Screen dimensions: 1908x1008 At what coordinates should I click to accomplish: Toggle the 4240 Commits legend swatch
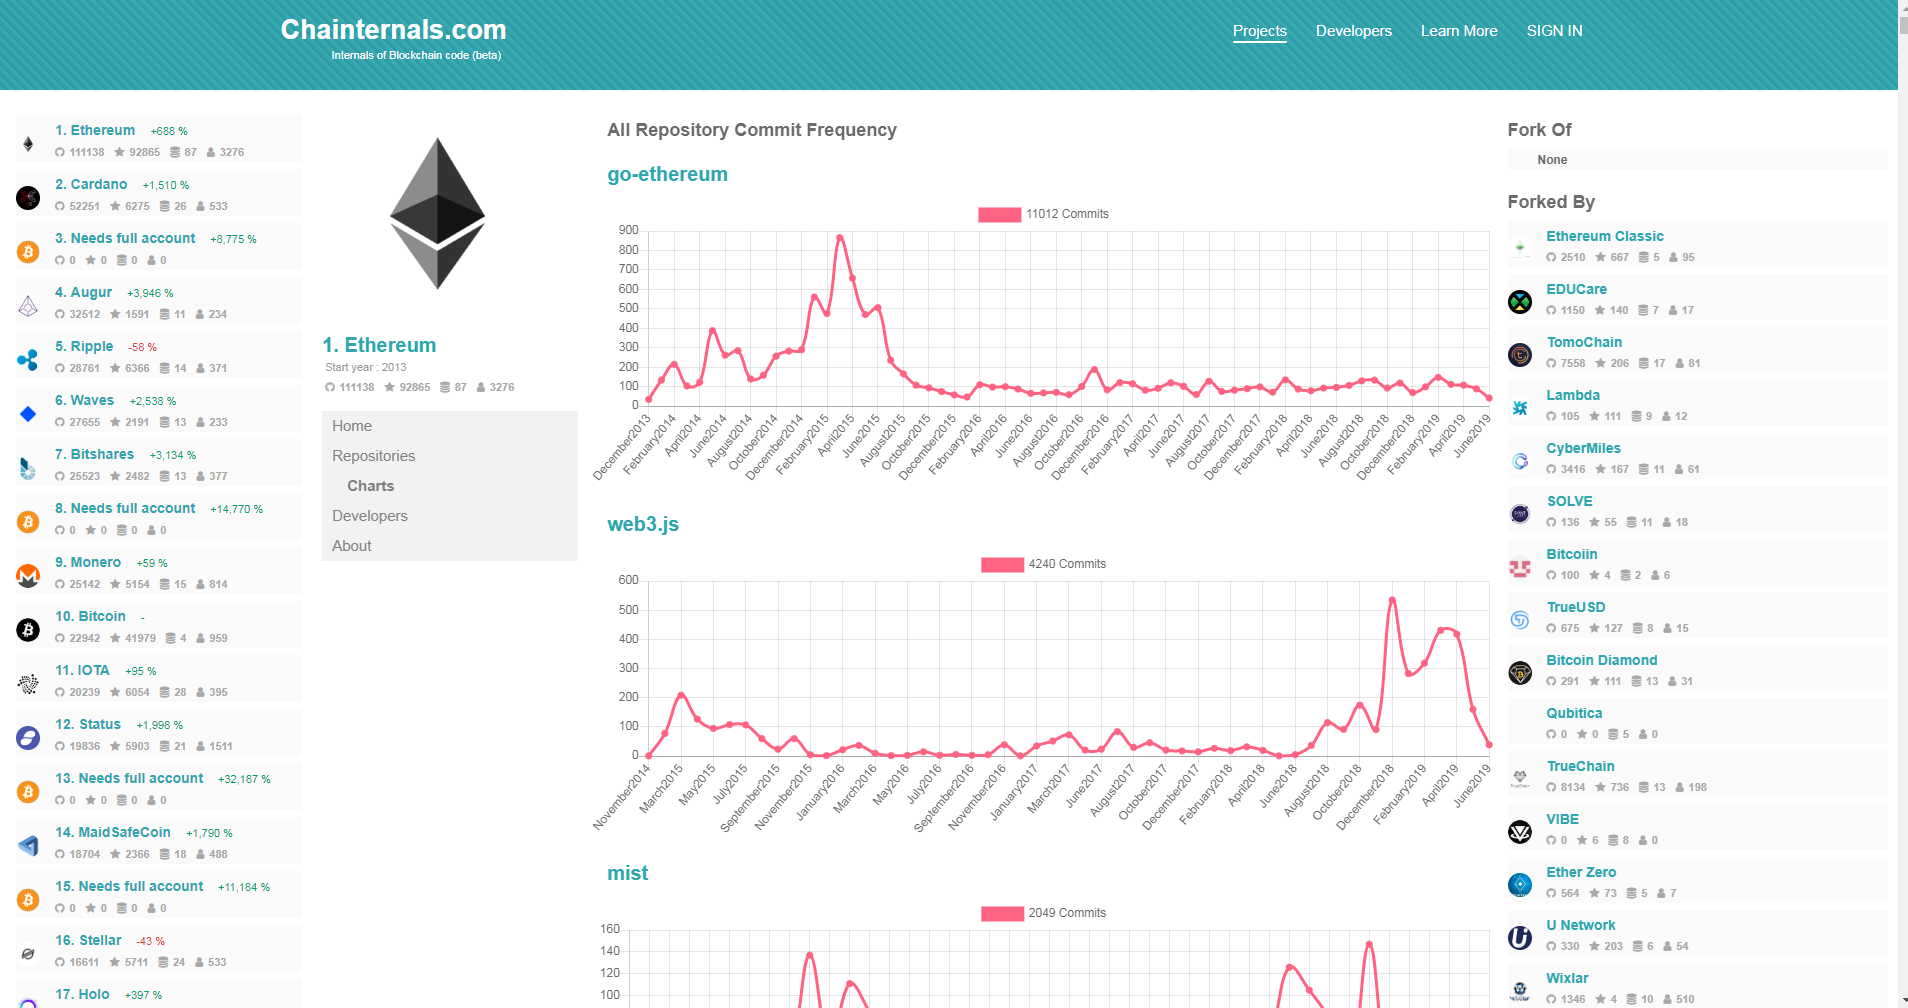[x=1002, y=564]
